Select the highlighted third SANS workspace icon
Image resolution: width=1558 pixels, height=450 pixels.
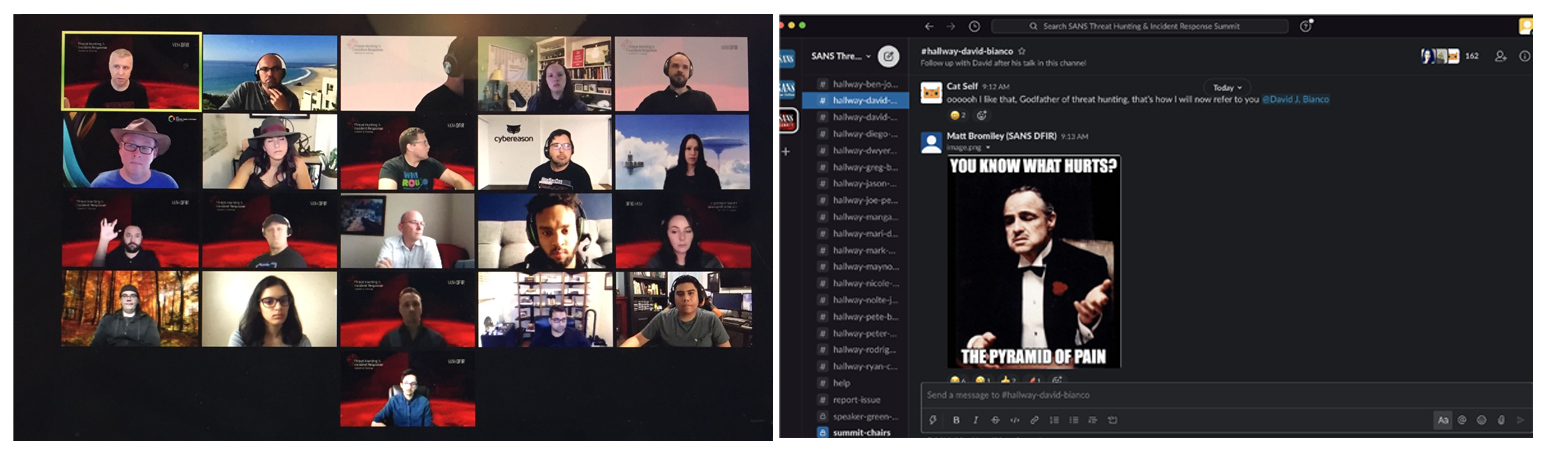787,120
